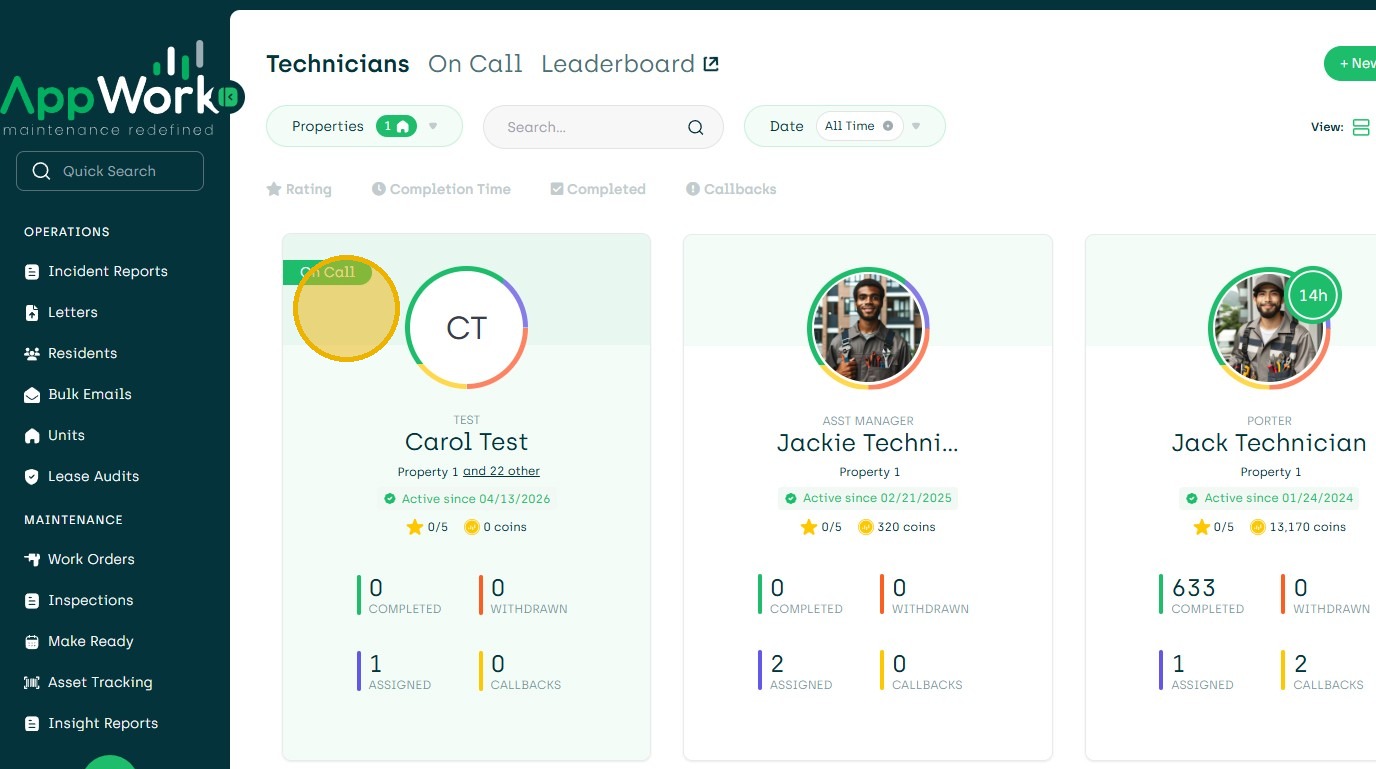Click Jack Technician's 13,170 coins icon
The image size is (1376, 769).
tap(1258, 527)
